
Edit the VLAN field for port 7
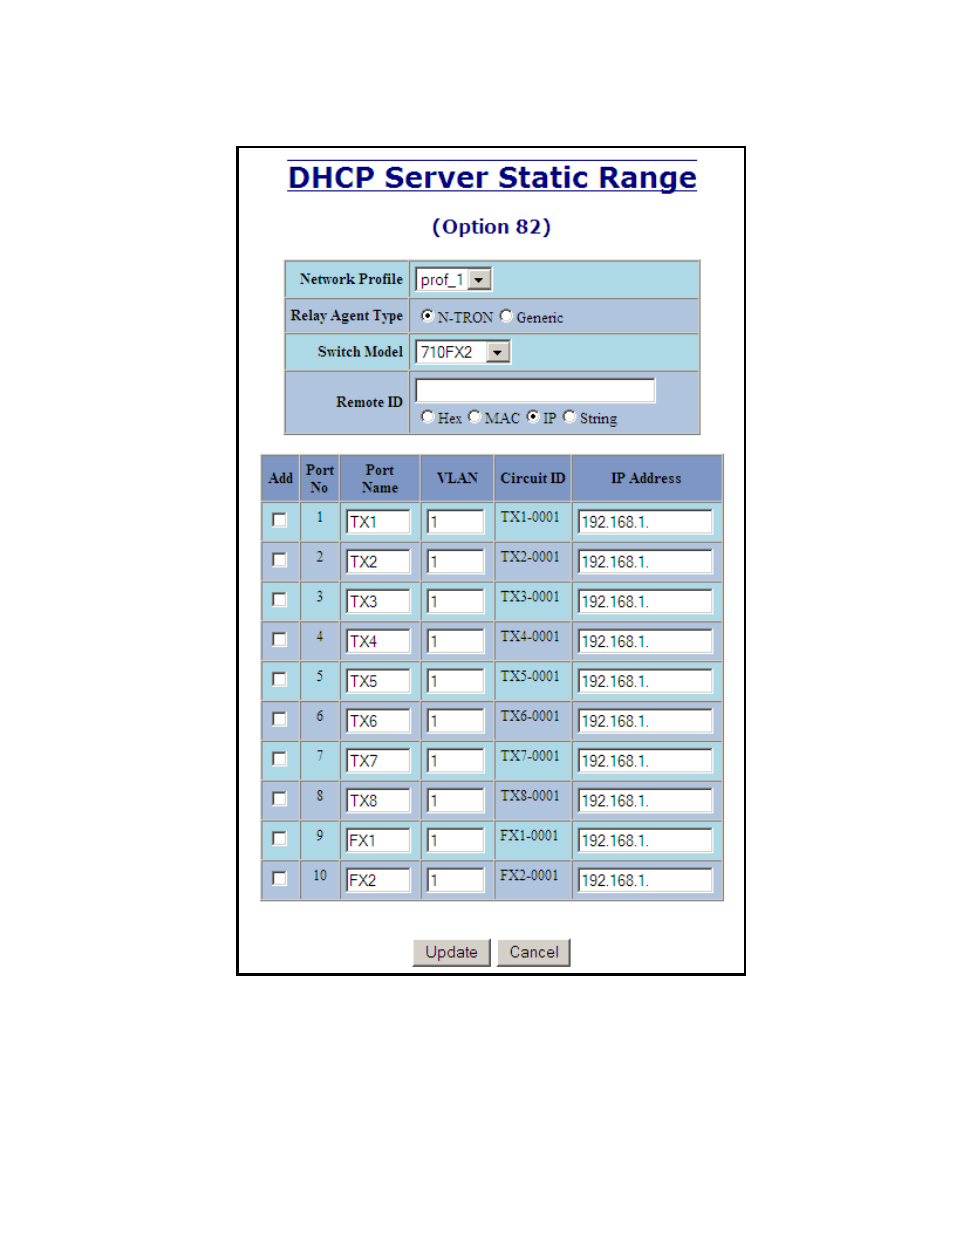coord(456,761)
